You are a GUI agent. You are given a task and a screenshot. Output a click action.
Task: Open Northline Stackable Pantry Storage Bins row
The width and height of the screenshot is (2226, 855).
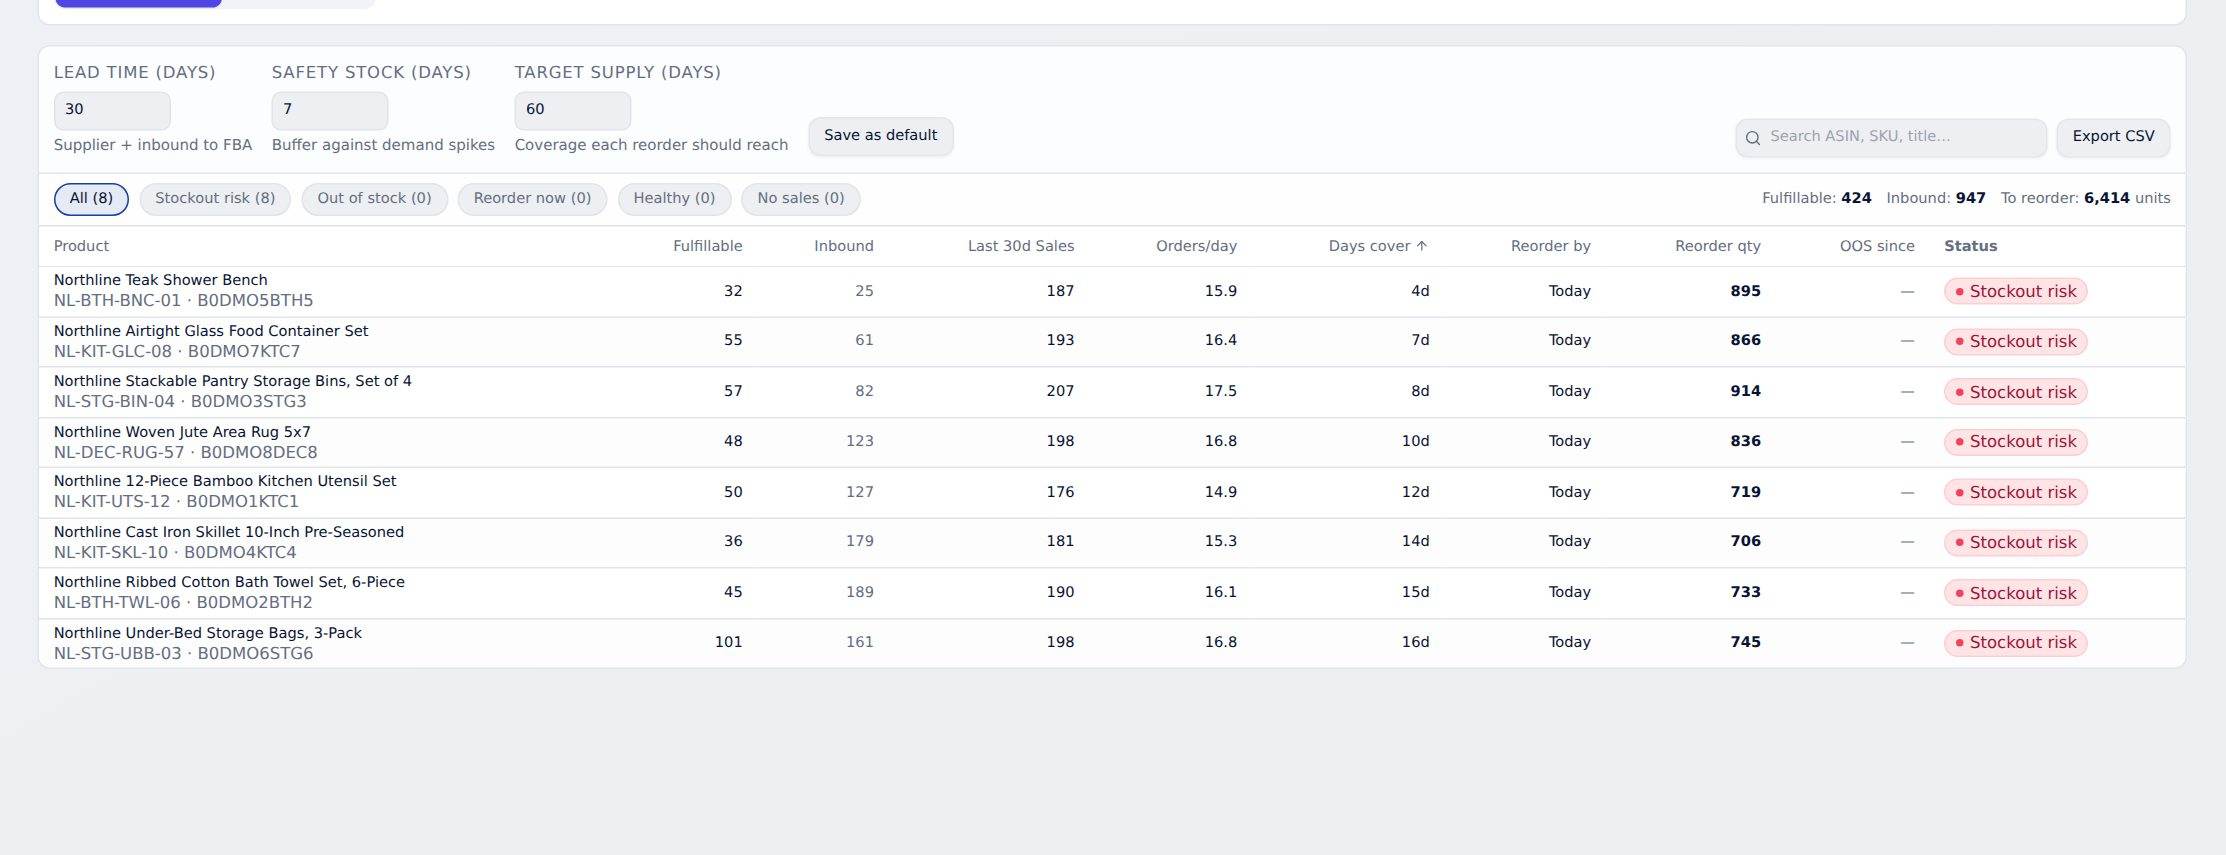[x=1112, y=392]
